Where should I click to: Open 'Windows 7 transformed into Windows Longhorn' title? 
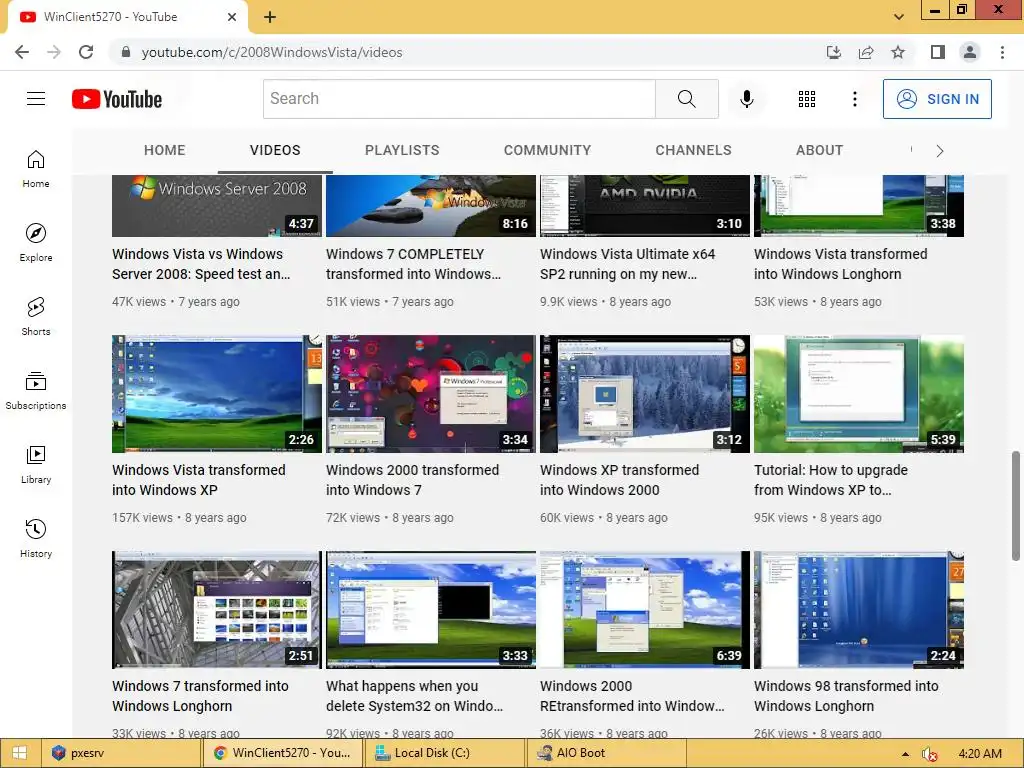[200, 696]
